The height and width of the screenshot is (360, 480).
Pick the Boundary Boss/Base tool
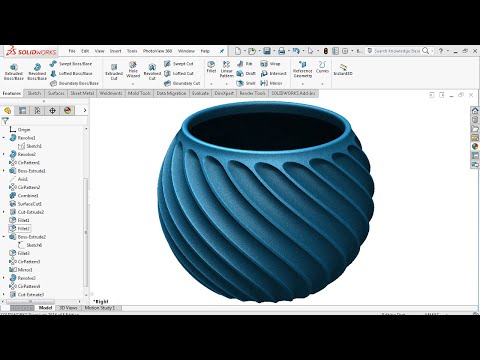(74, 83)
